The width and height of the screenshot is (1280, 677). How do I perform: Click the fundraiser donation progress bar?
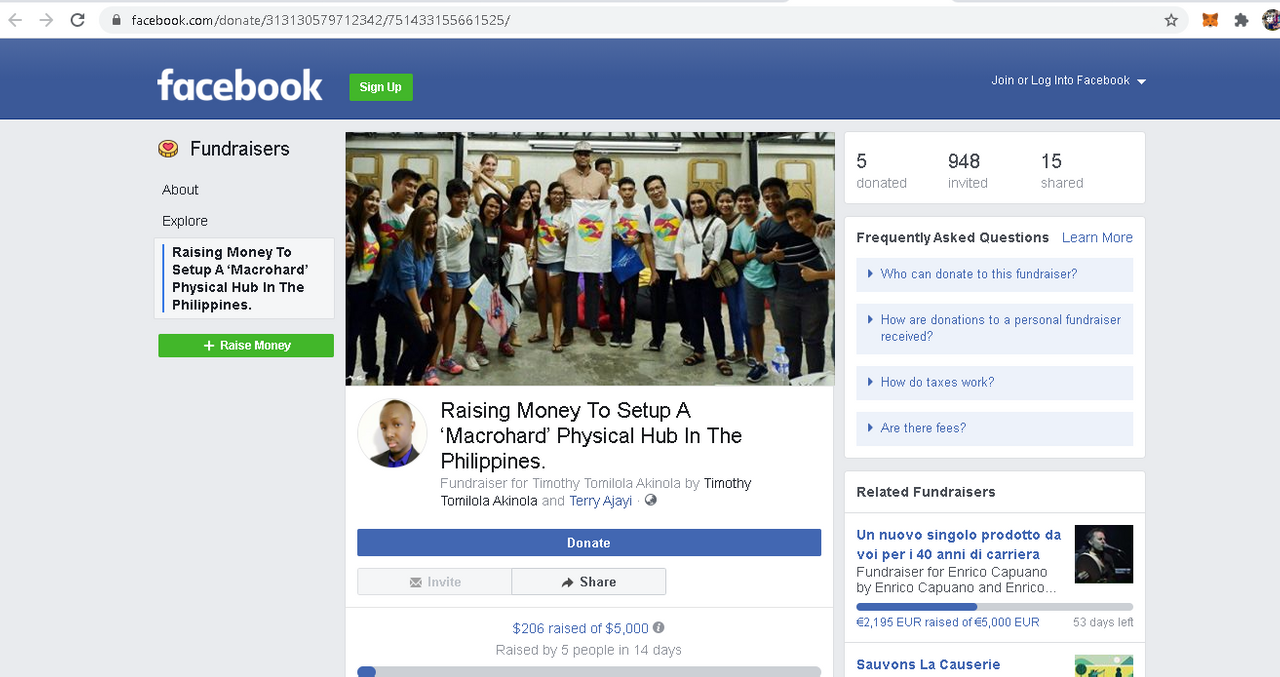pyautogui.click(x=589, y=671)
